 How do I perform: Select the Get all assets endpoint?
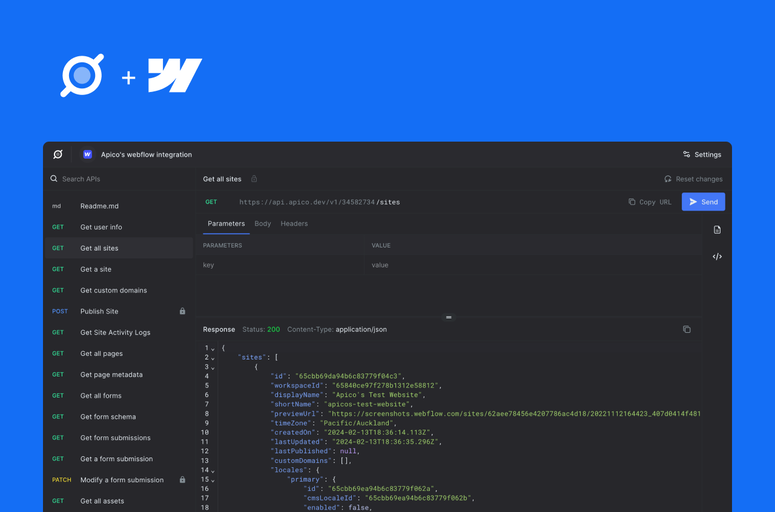[x=119, y=501]
